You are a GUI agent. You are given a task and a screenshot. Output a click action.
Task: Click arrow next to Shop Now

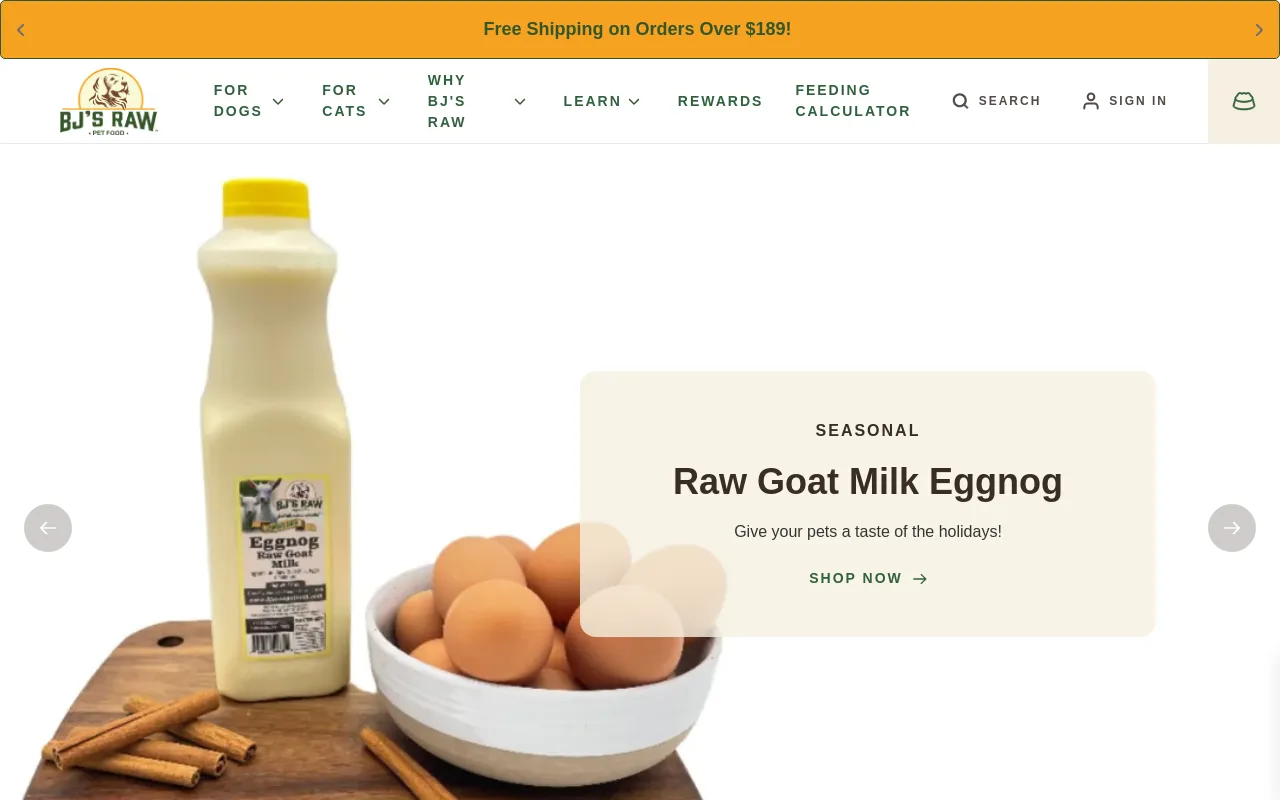point(920,579)
